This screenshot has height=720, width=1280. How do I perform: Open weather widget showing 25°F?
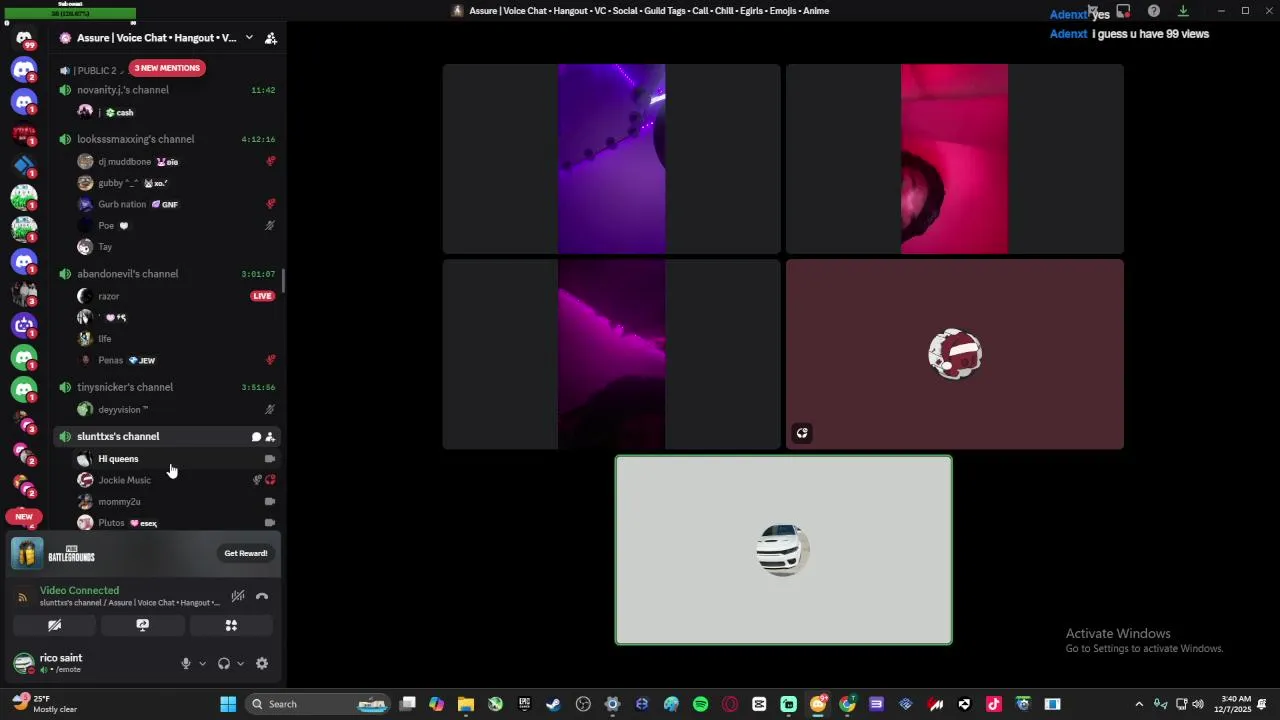(x=45, y=704)
